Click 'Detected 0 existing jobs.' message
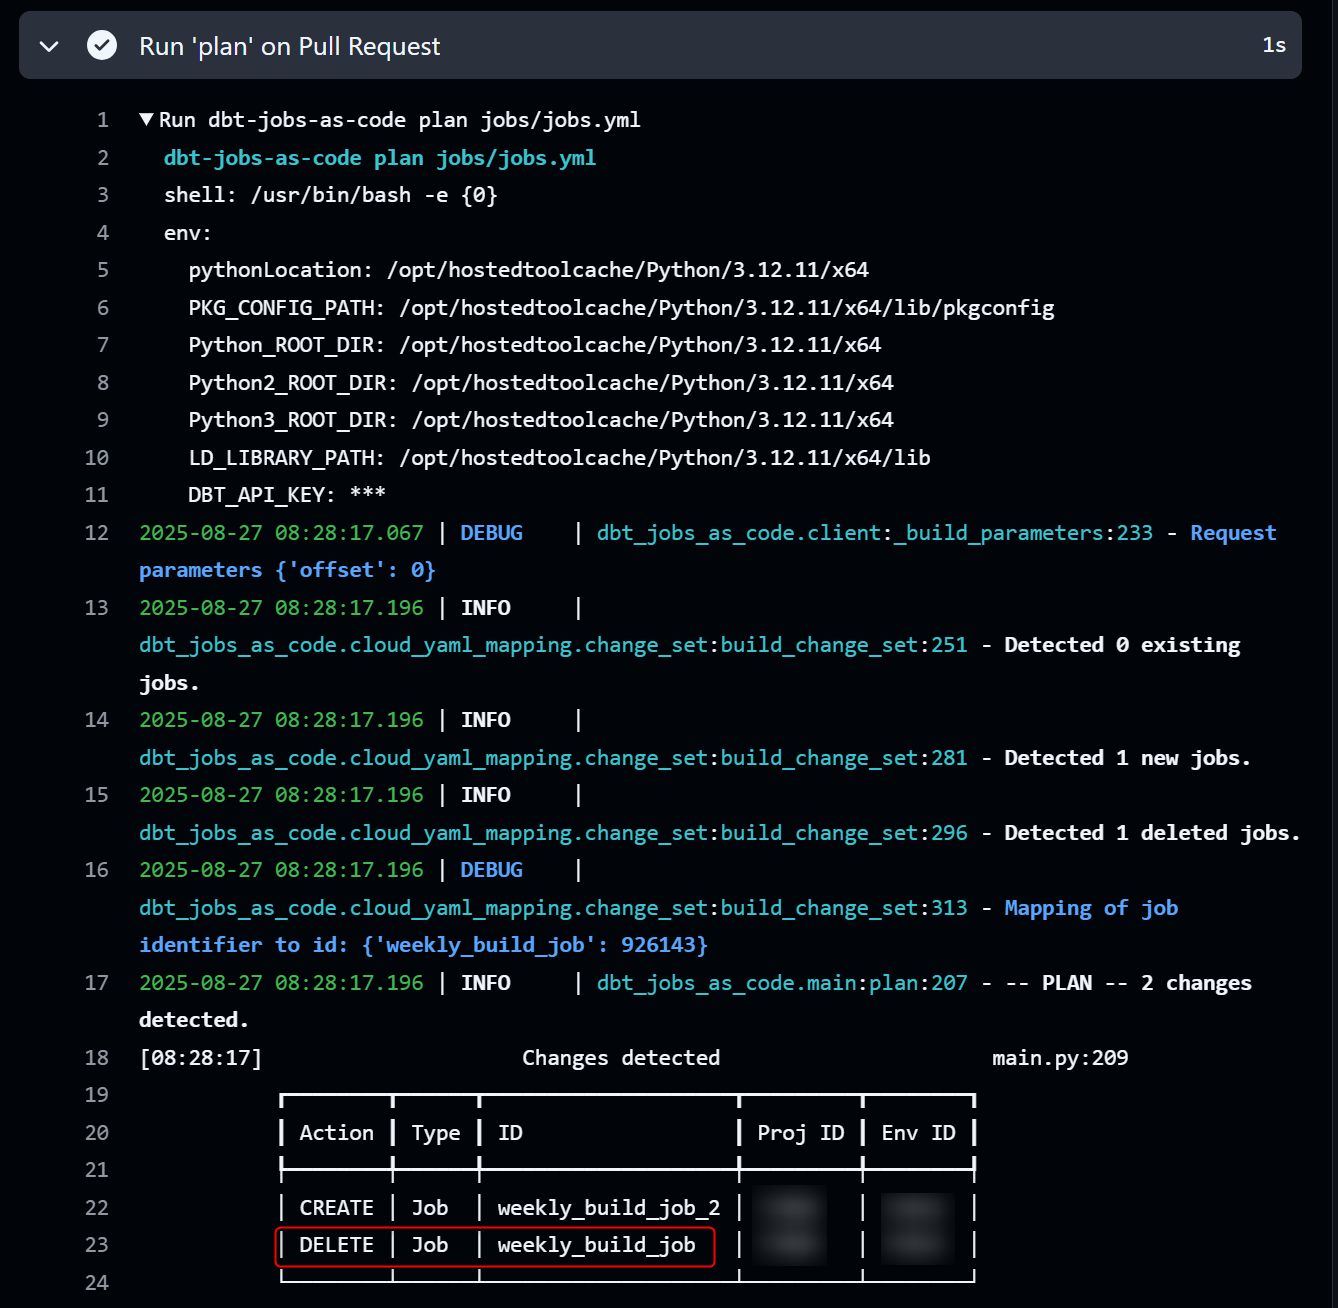1338x1308 pixels. pyautogui.click(x=690, y=664)
